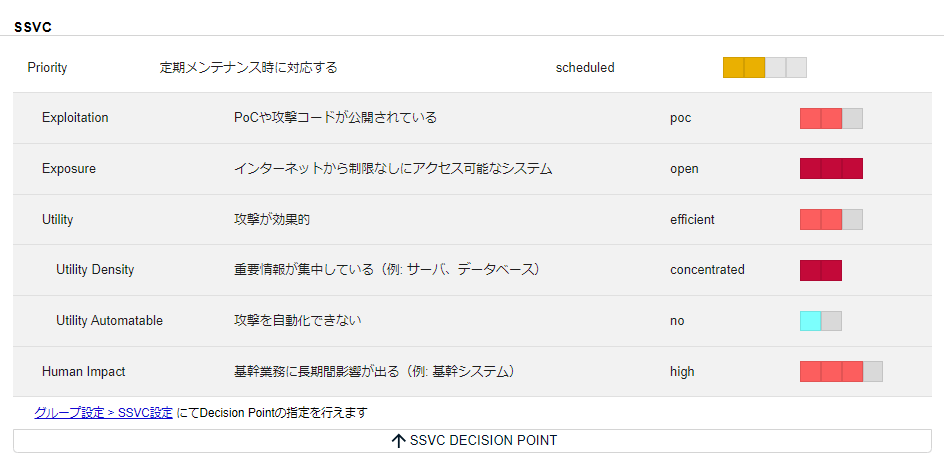Select the Priority row label
Screen dimensions: 944x469
pyautogui.click(x=47, y=68)
